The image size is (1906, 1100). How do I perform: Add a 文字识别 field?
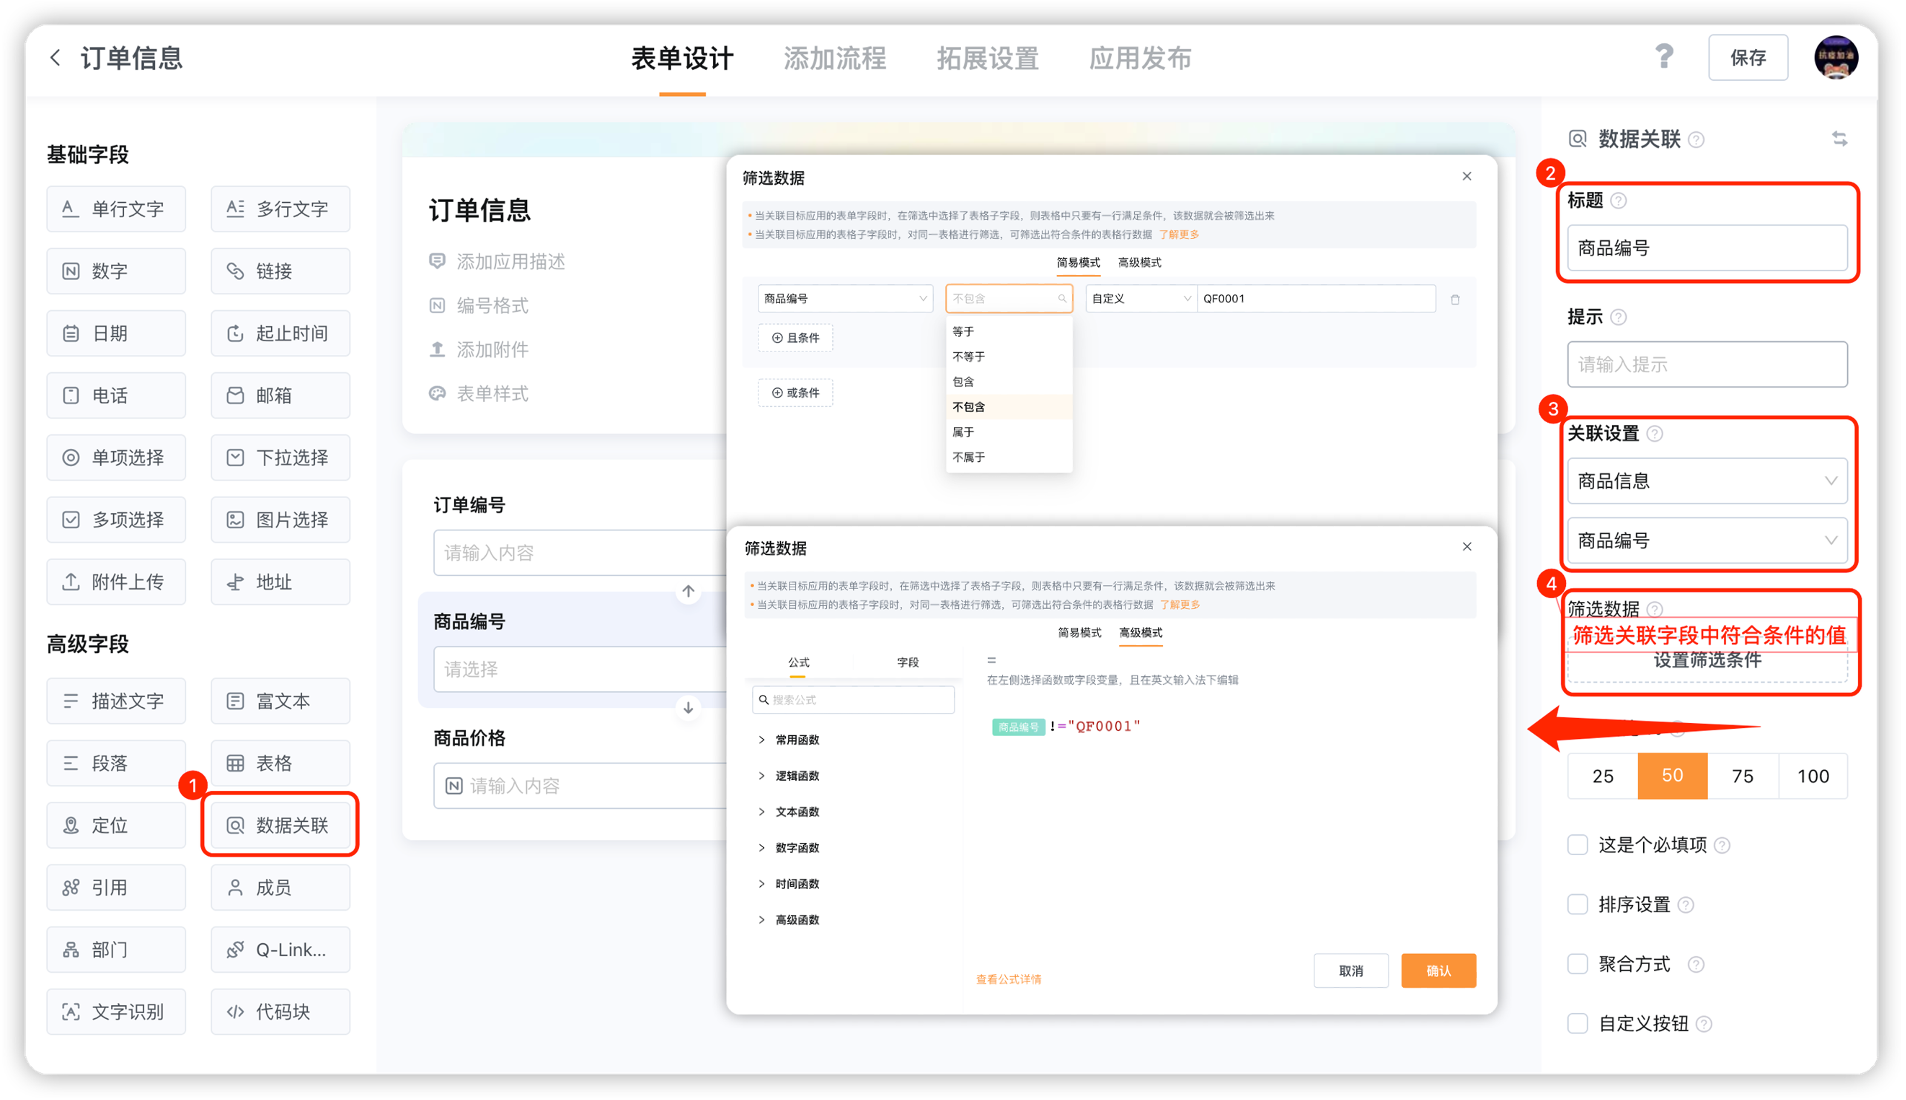click(116, 1011)
